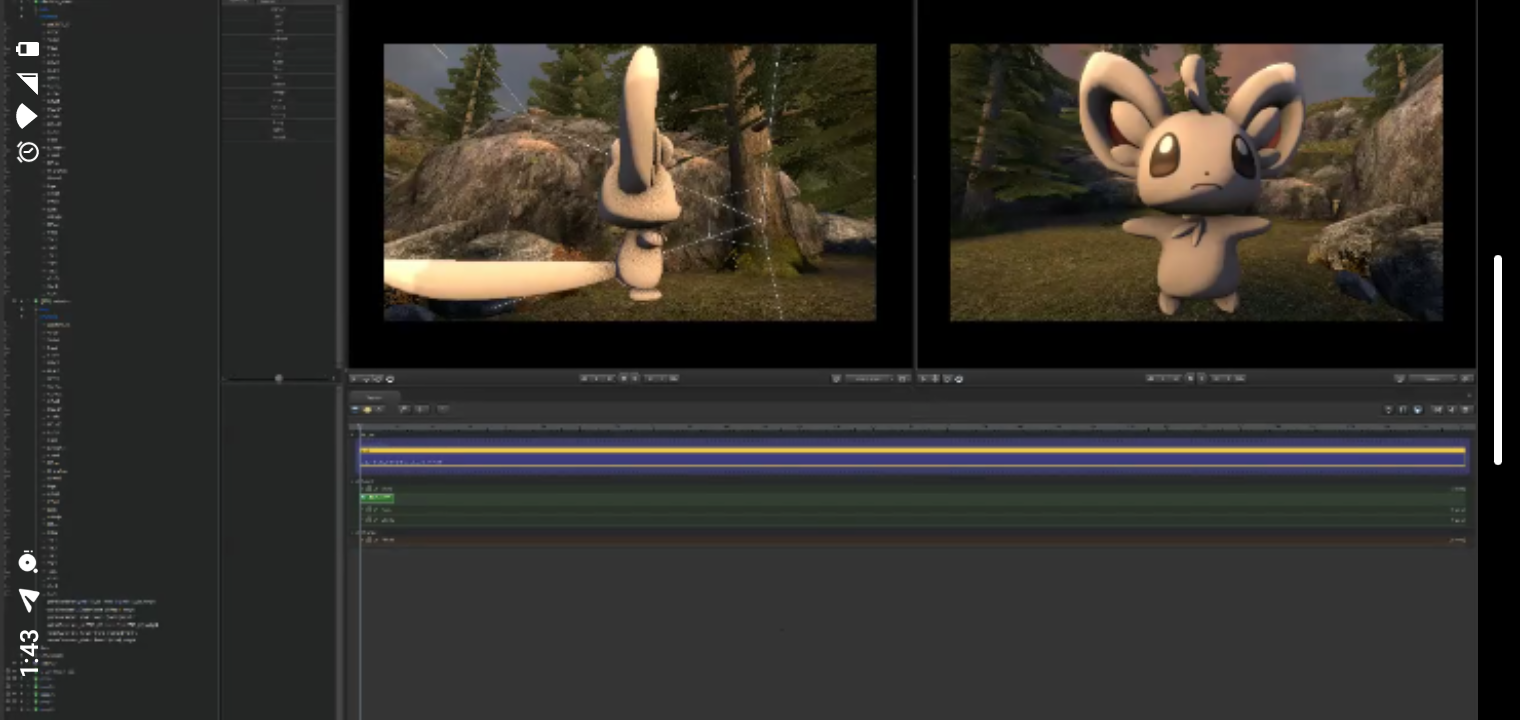1520x720 pixels.
Task: Tap the cellular signal status icon
Action: point(28,83)
